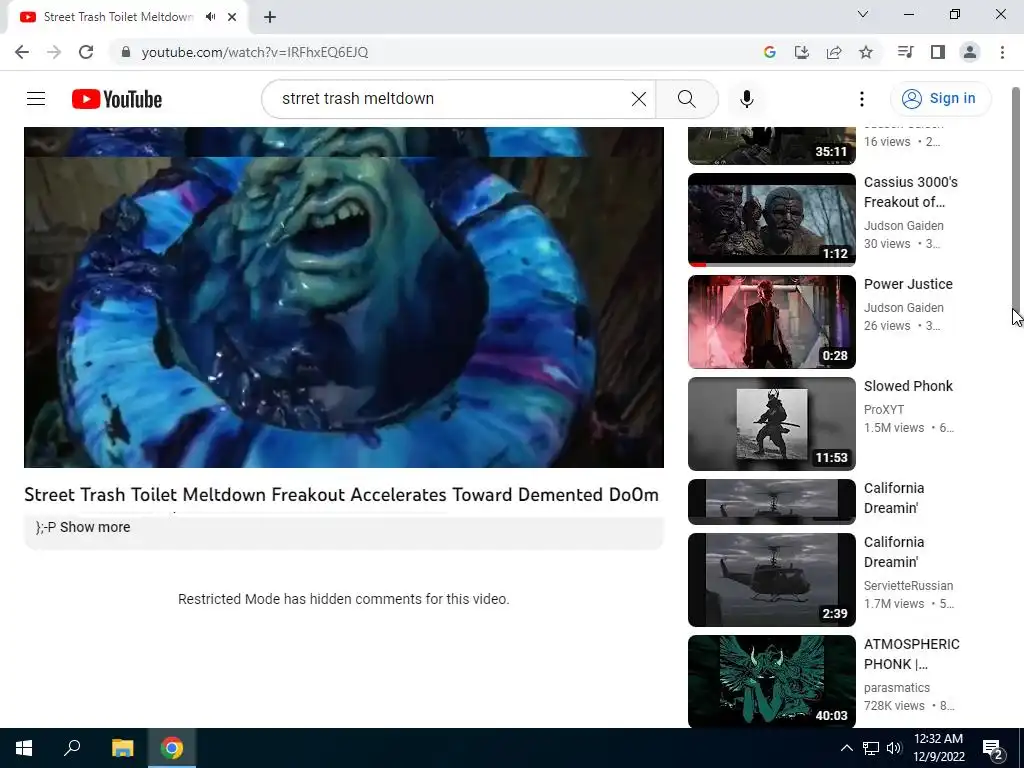The height and width of the screenshot is (768, 1024).
Task: Open ATMOSPHERIC PHONK title link
Action: click(912, 654)
